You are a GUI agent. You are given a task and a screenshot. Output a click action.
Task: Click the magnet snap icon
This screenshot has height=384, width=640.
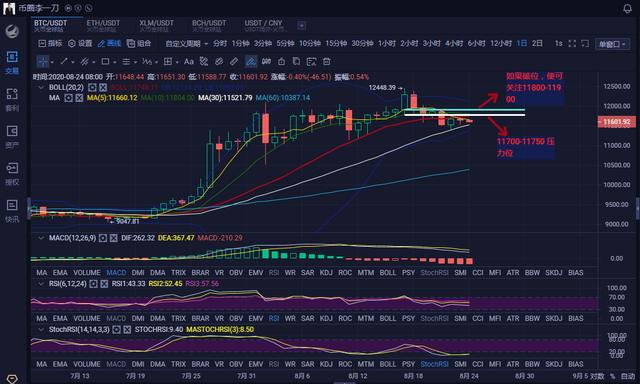point(267,62)
